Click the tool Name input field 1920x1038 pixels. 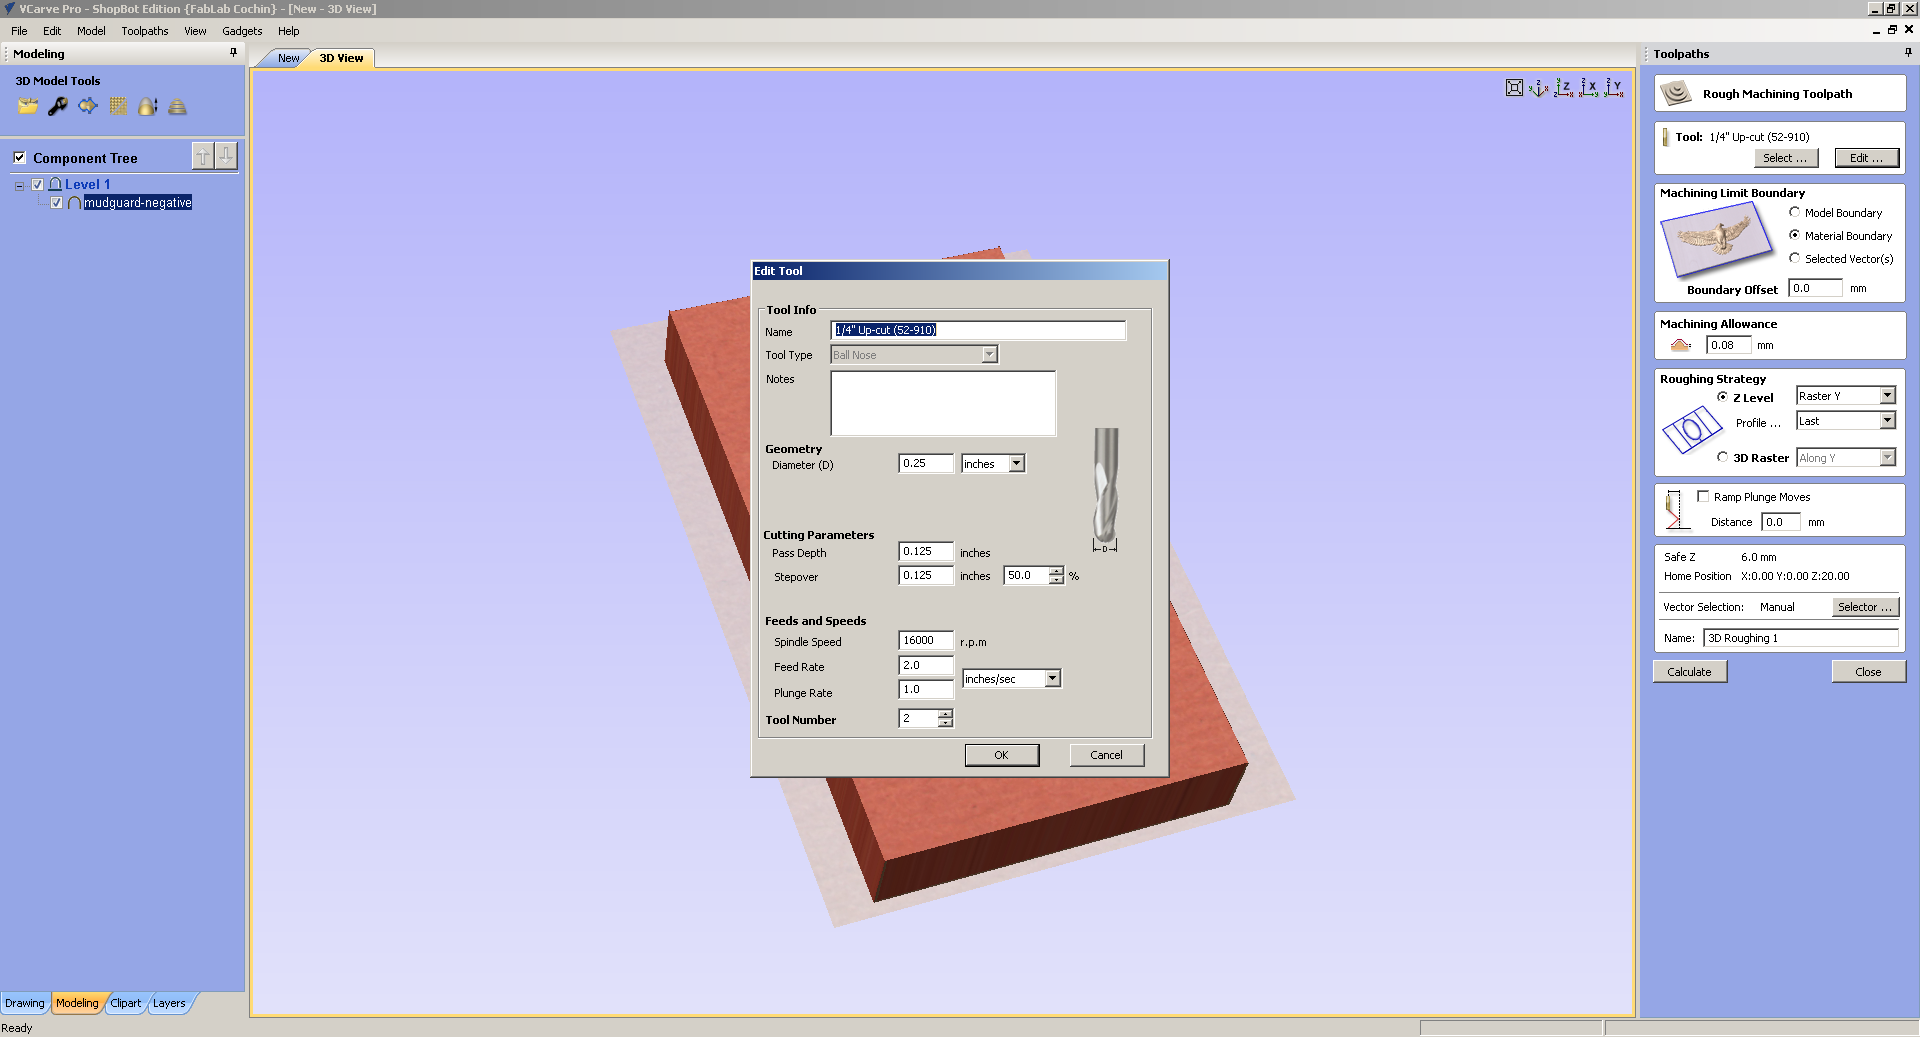click(978, 330)
